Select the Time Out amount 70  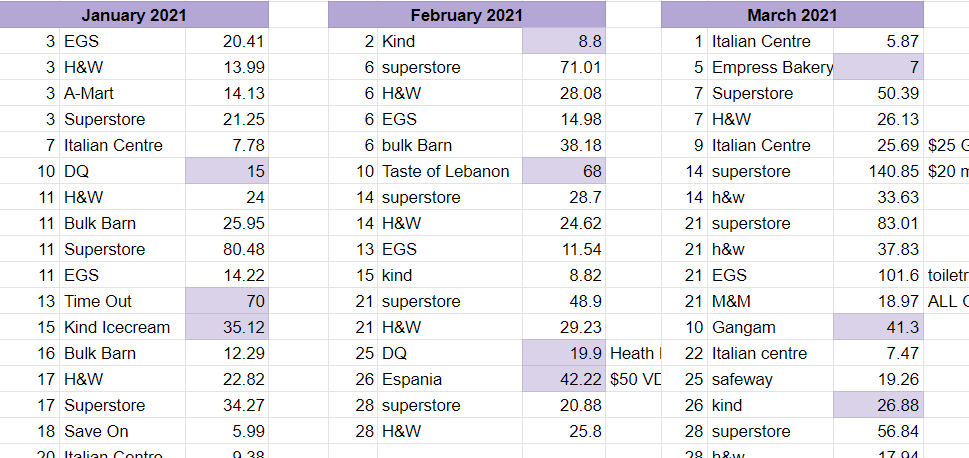(x=226, y=301)
